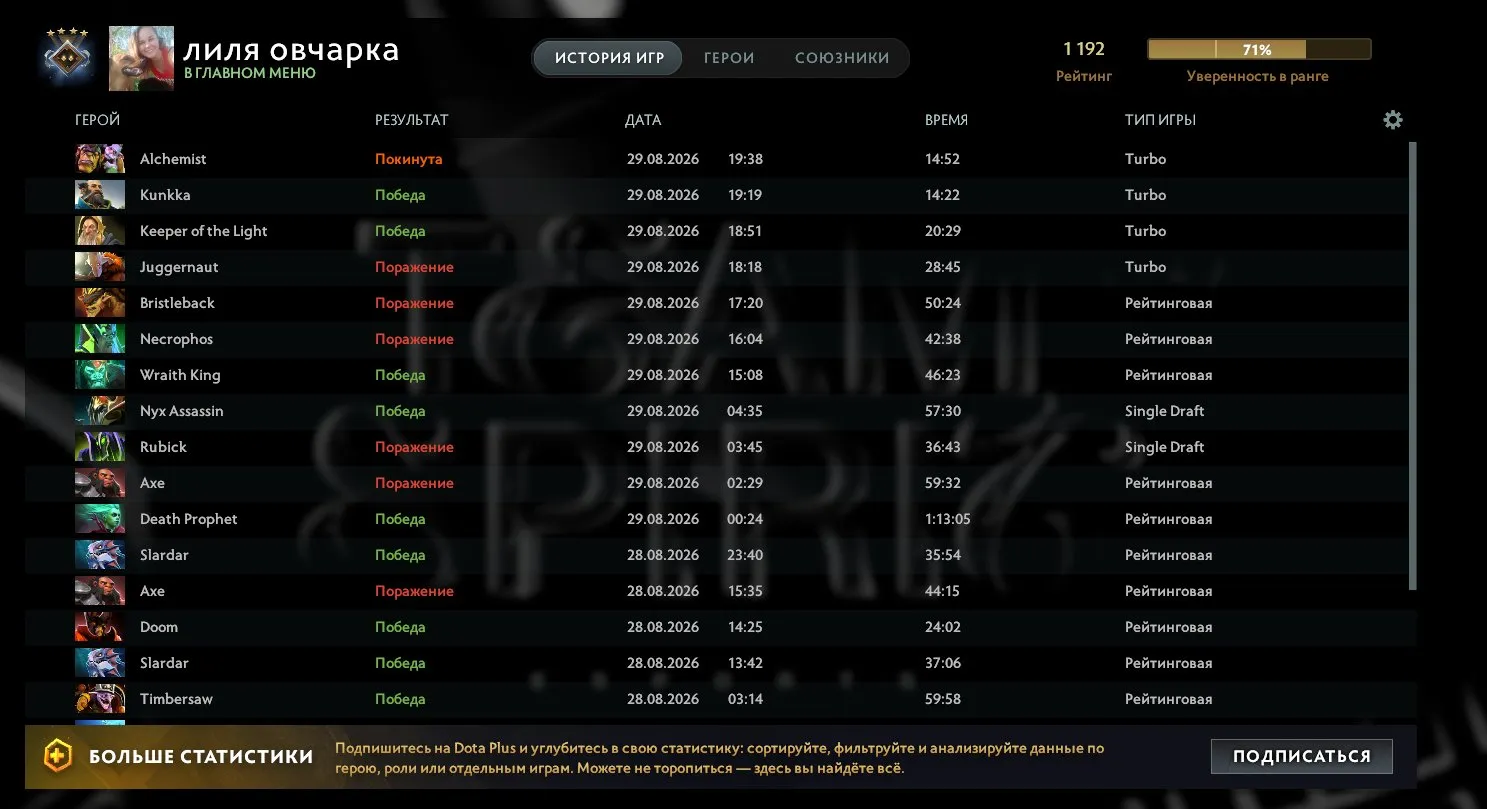Click the Juggernaut hero portrait
The image size is (1487, 809).
[x=100, y=267]
